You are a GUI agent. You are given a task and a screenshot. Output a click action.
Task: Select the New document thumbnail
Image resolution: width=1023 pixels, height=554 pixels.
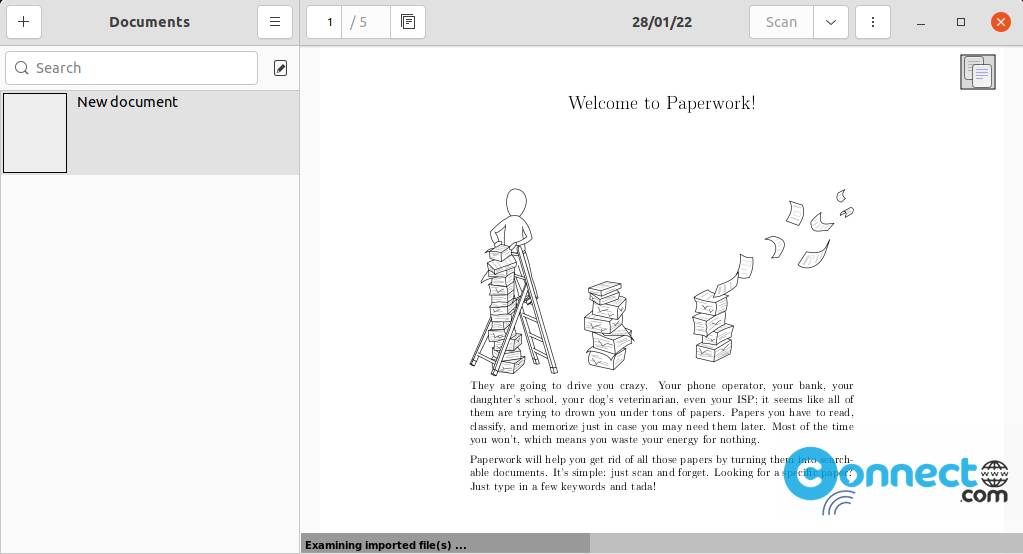point(35,133)
